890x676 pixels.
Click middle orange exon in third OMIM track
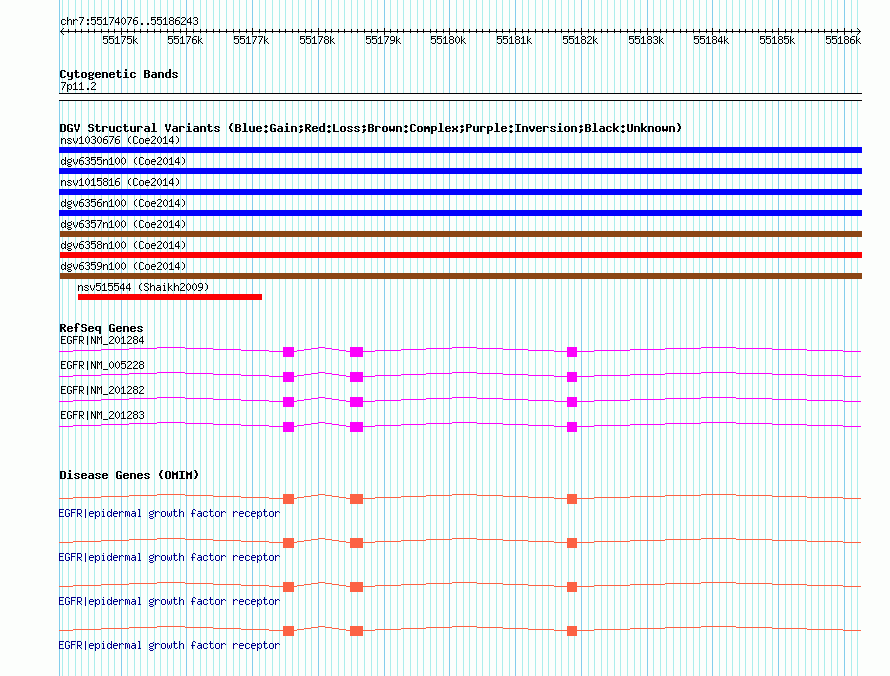(x=356, y=587)
